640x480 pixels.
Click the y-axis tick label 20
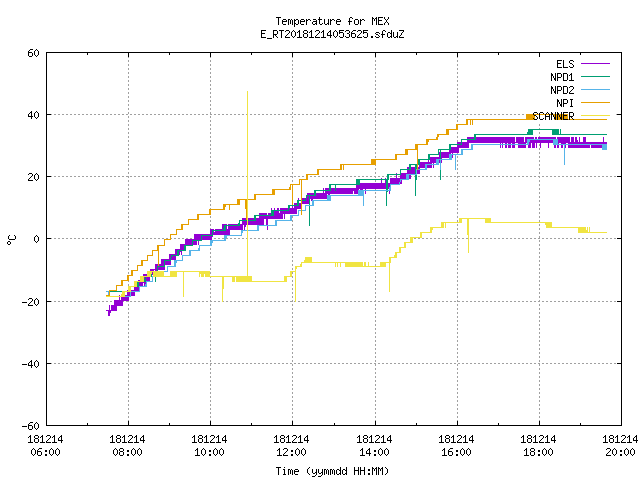click(x=33, y=177)
